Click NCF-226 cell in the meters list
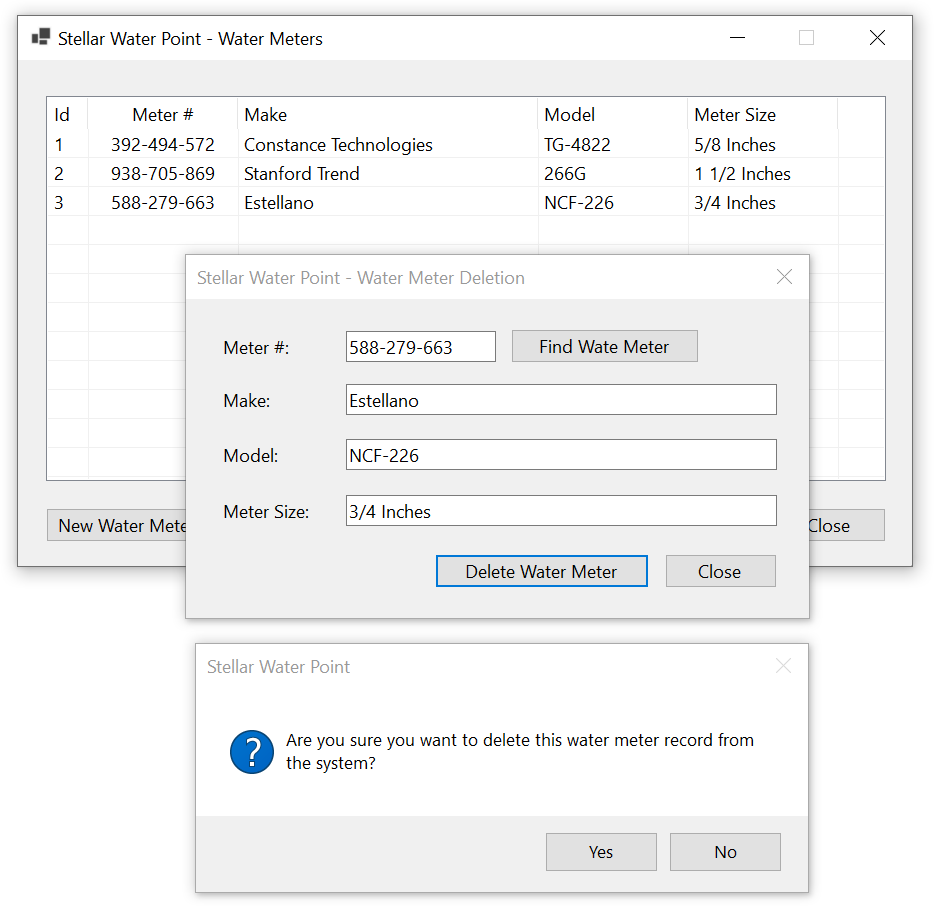 [579, 203]
